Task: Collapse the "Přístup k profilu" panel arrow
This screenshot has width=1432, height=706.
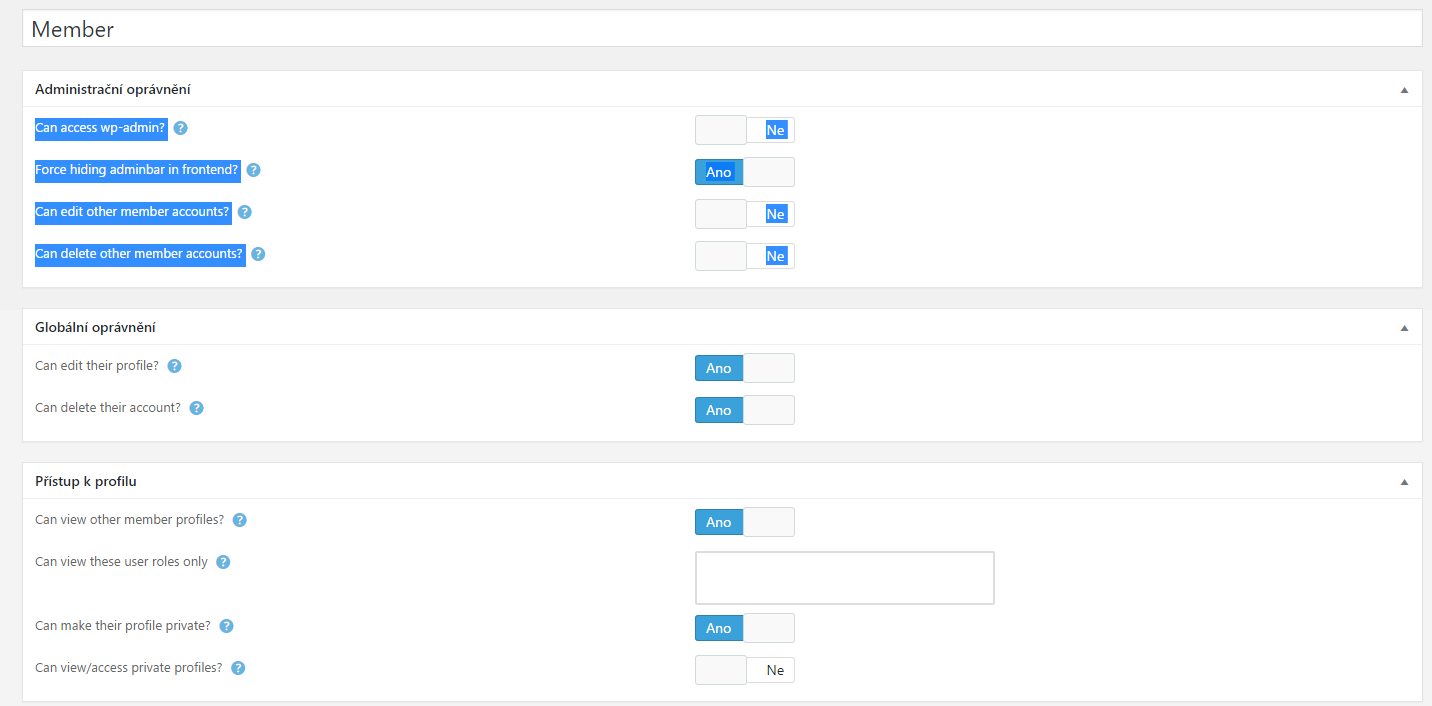Action: coord(1404,482)
